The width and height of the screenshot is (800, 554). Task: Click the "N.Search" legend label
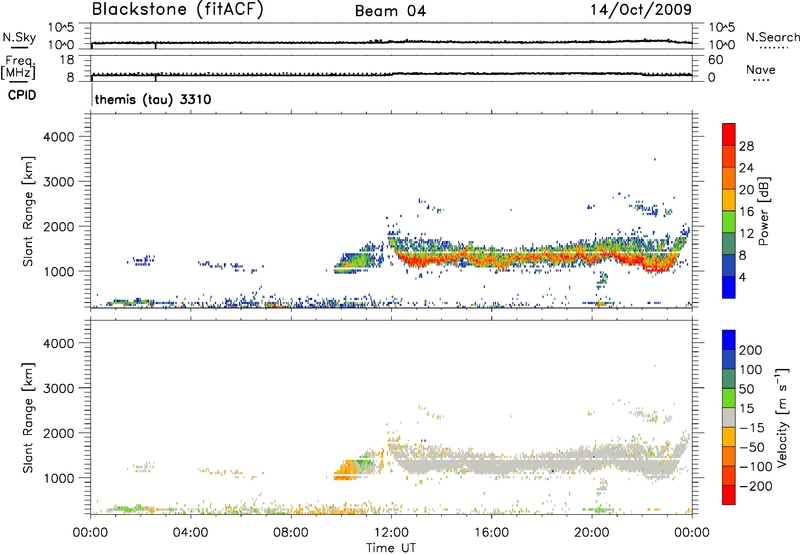773,37
